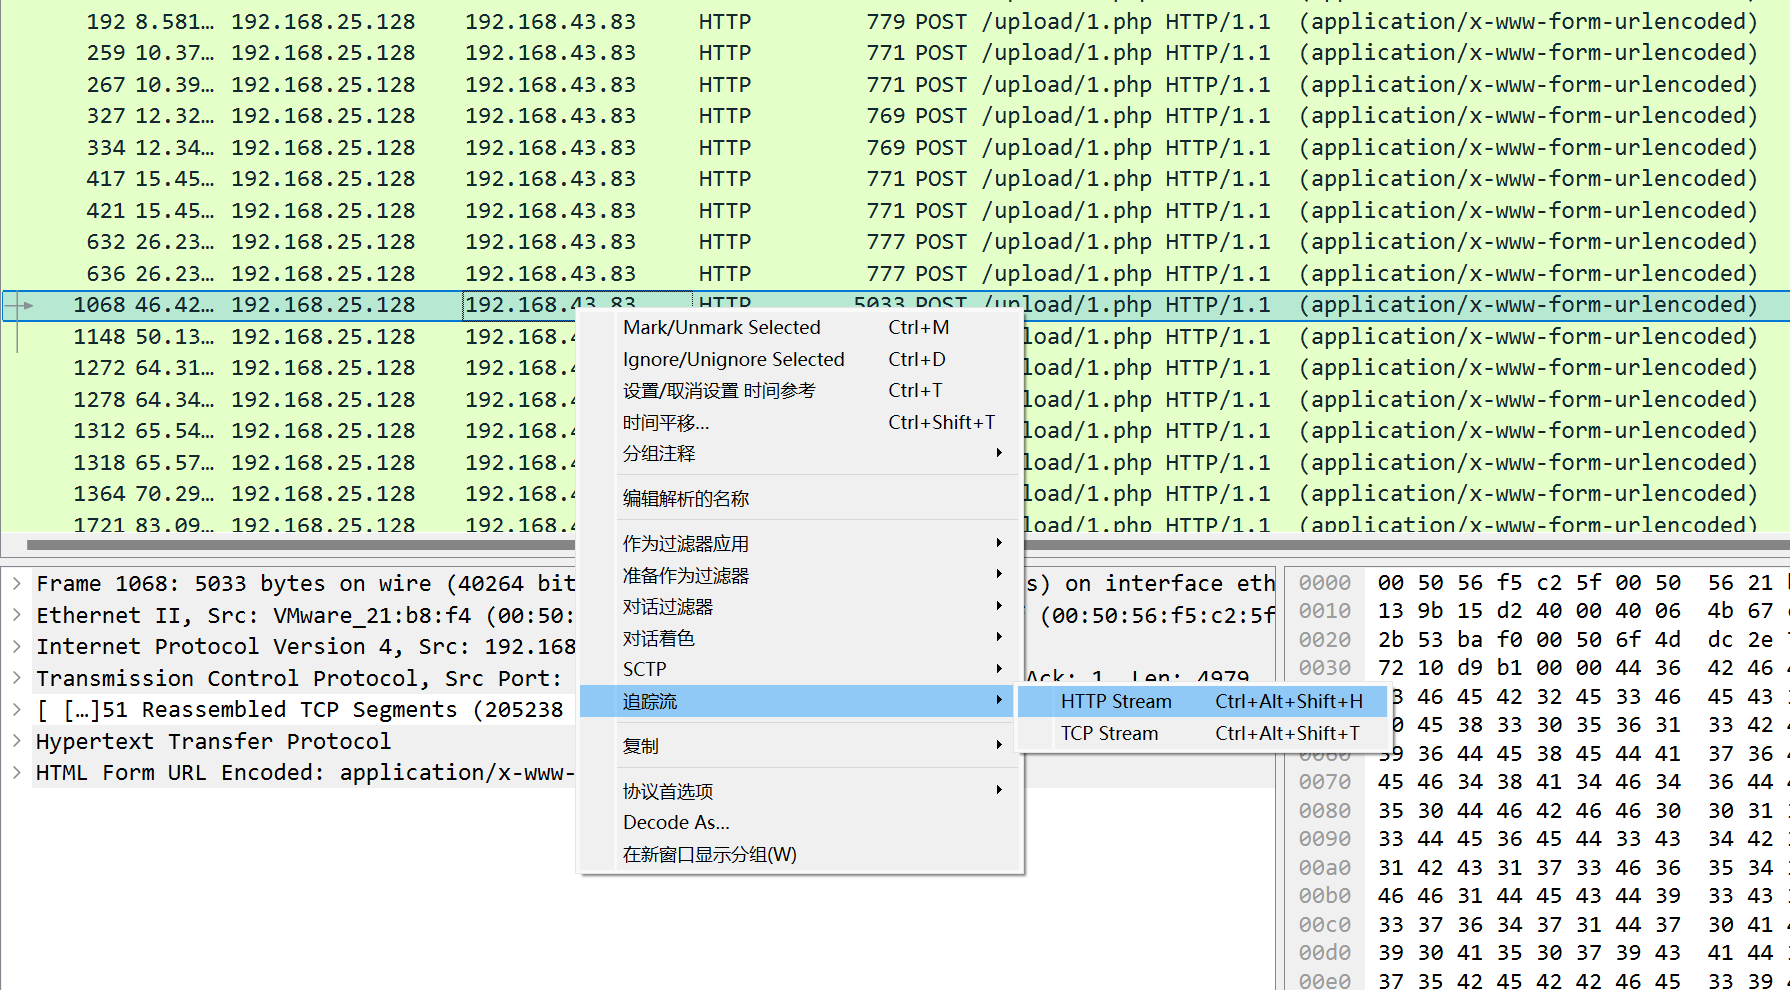This screenshot has height=990, width=1790.
Task: Expand the Frame 1068 tree node
Action: click(17, 583)
